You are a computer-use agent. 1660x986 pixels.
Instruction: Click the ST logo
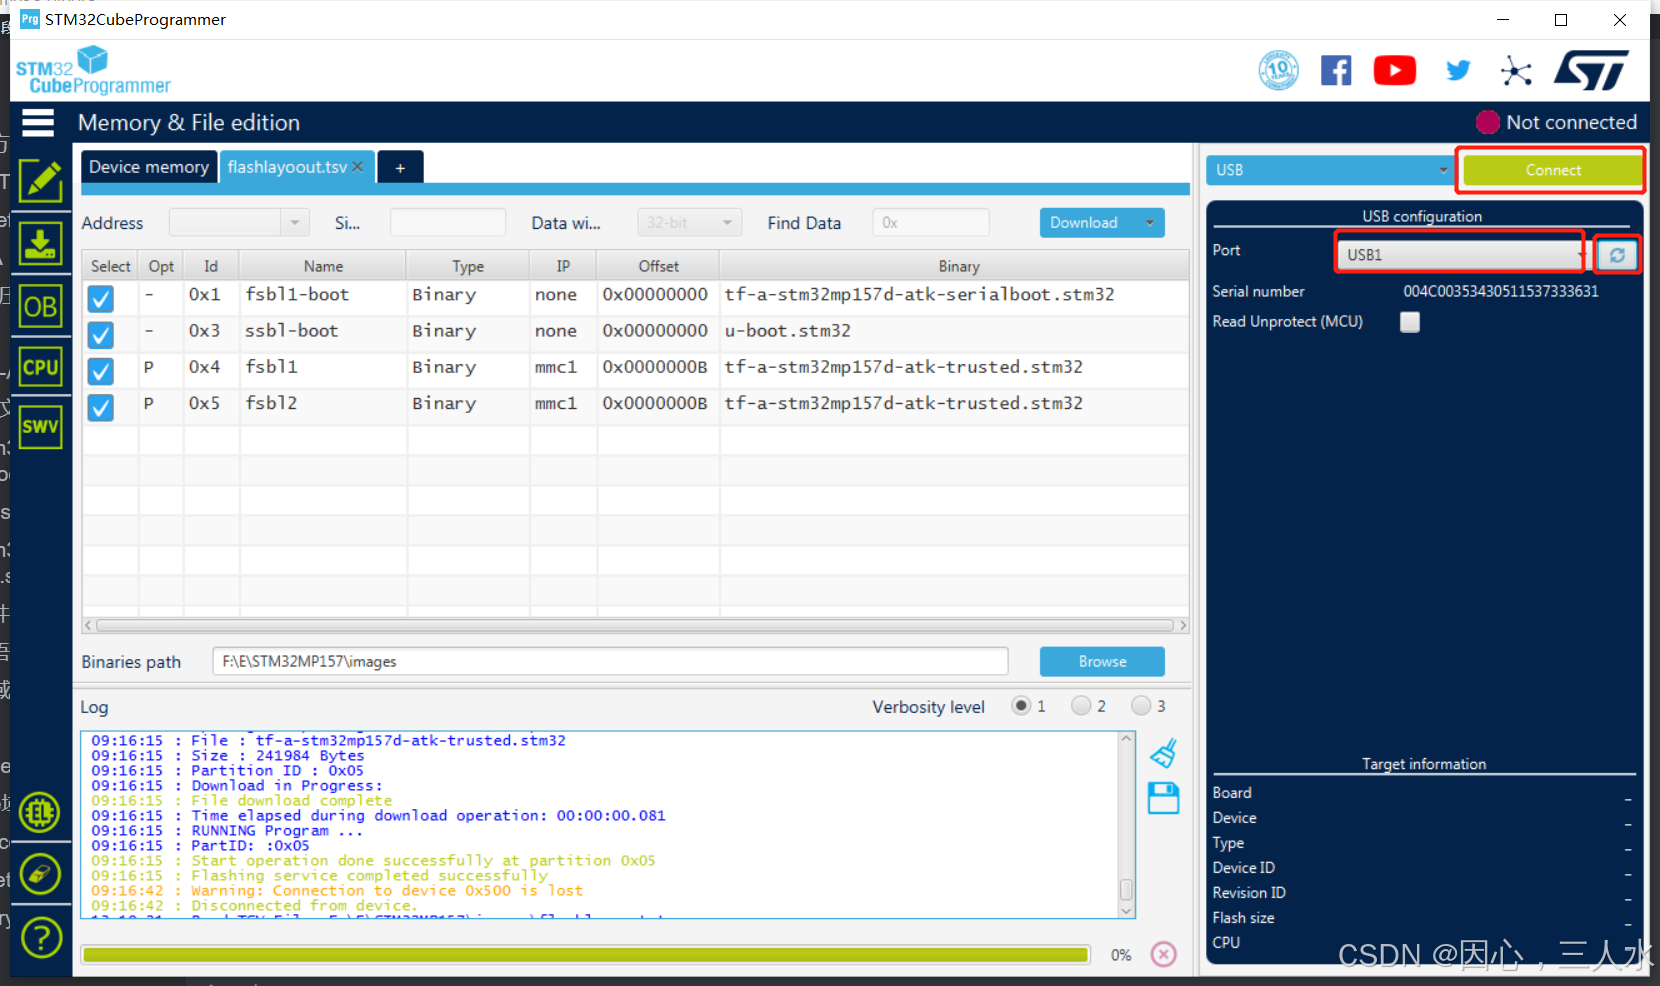point(1591,70)
